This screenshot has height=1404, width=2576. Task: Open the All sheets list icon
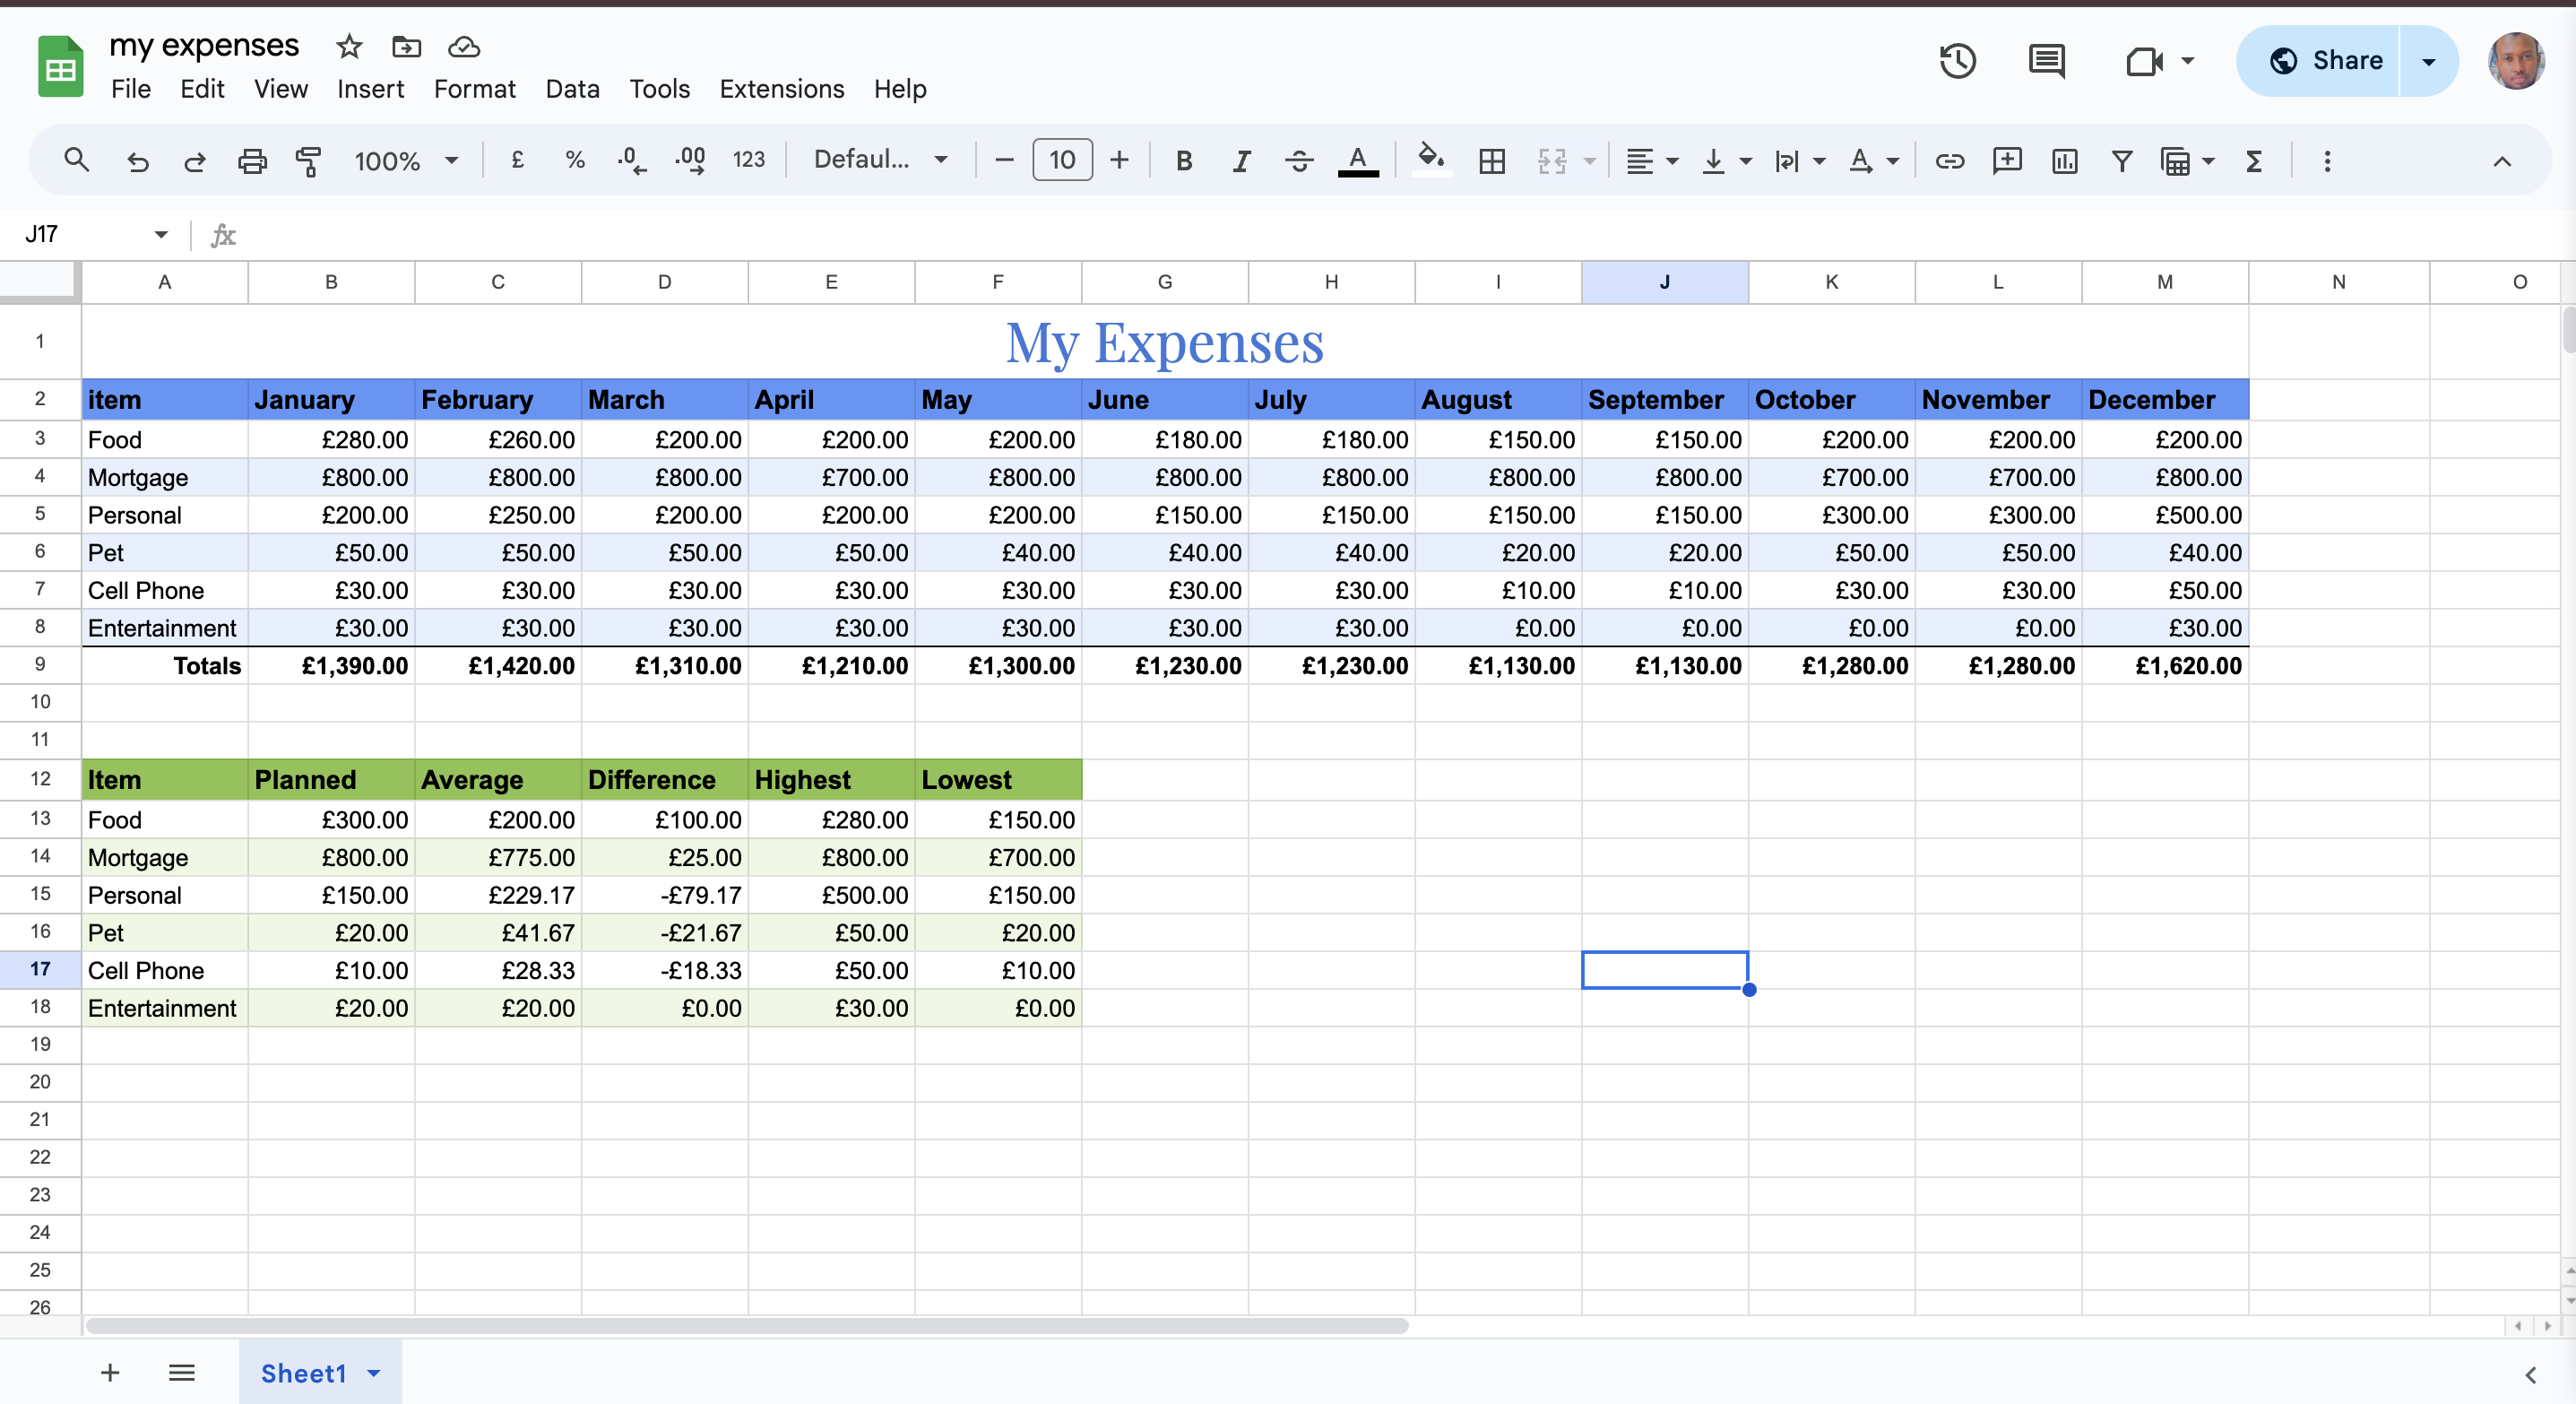tap(181, 1372)
